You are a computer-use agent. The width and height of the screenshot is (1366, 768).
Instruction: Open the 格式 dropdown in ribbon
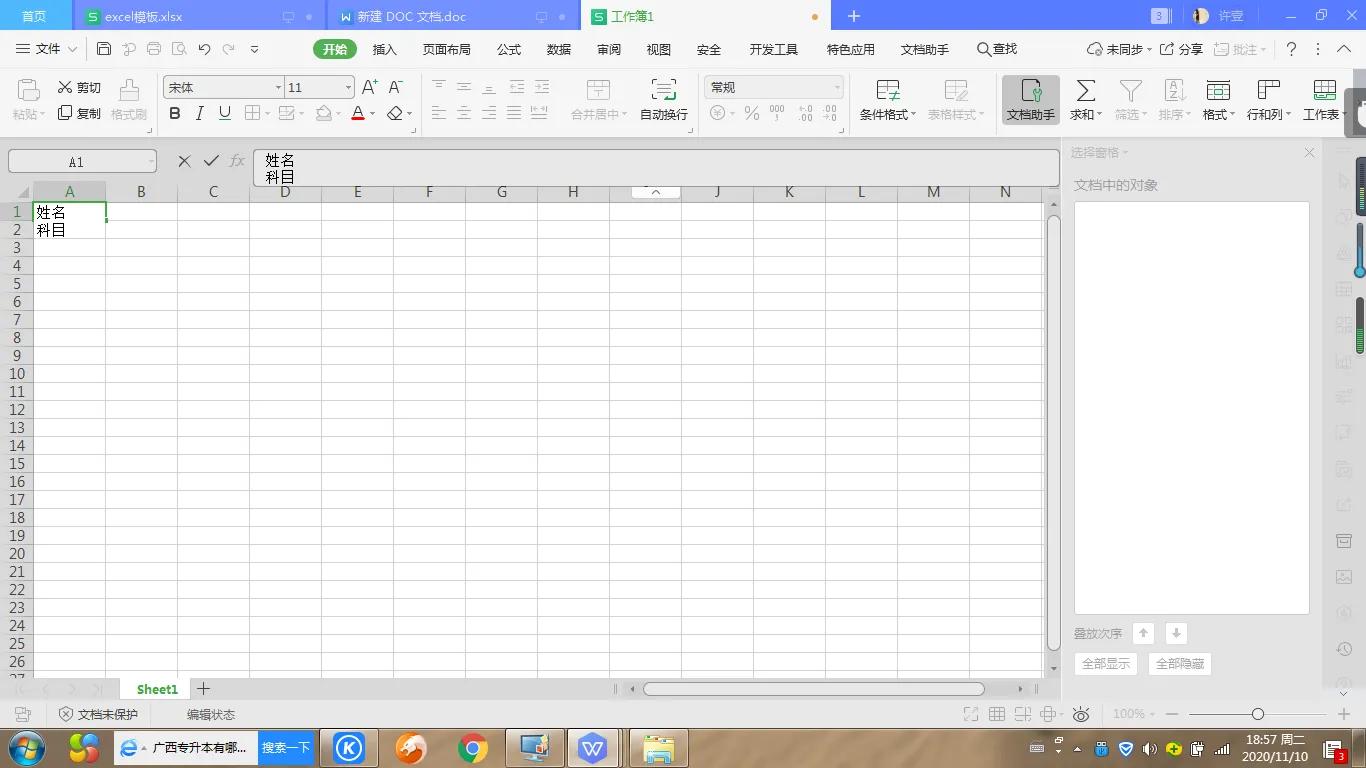(1218, 100)
